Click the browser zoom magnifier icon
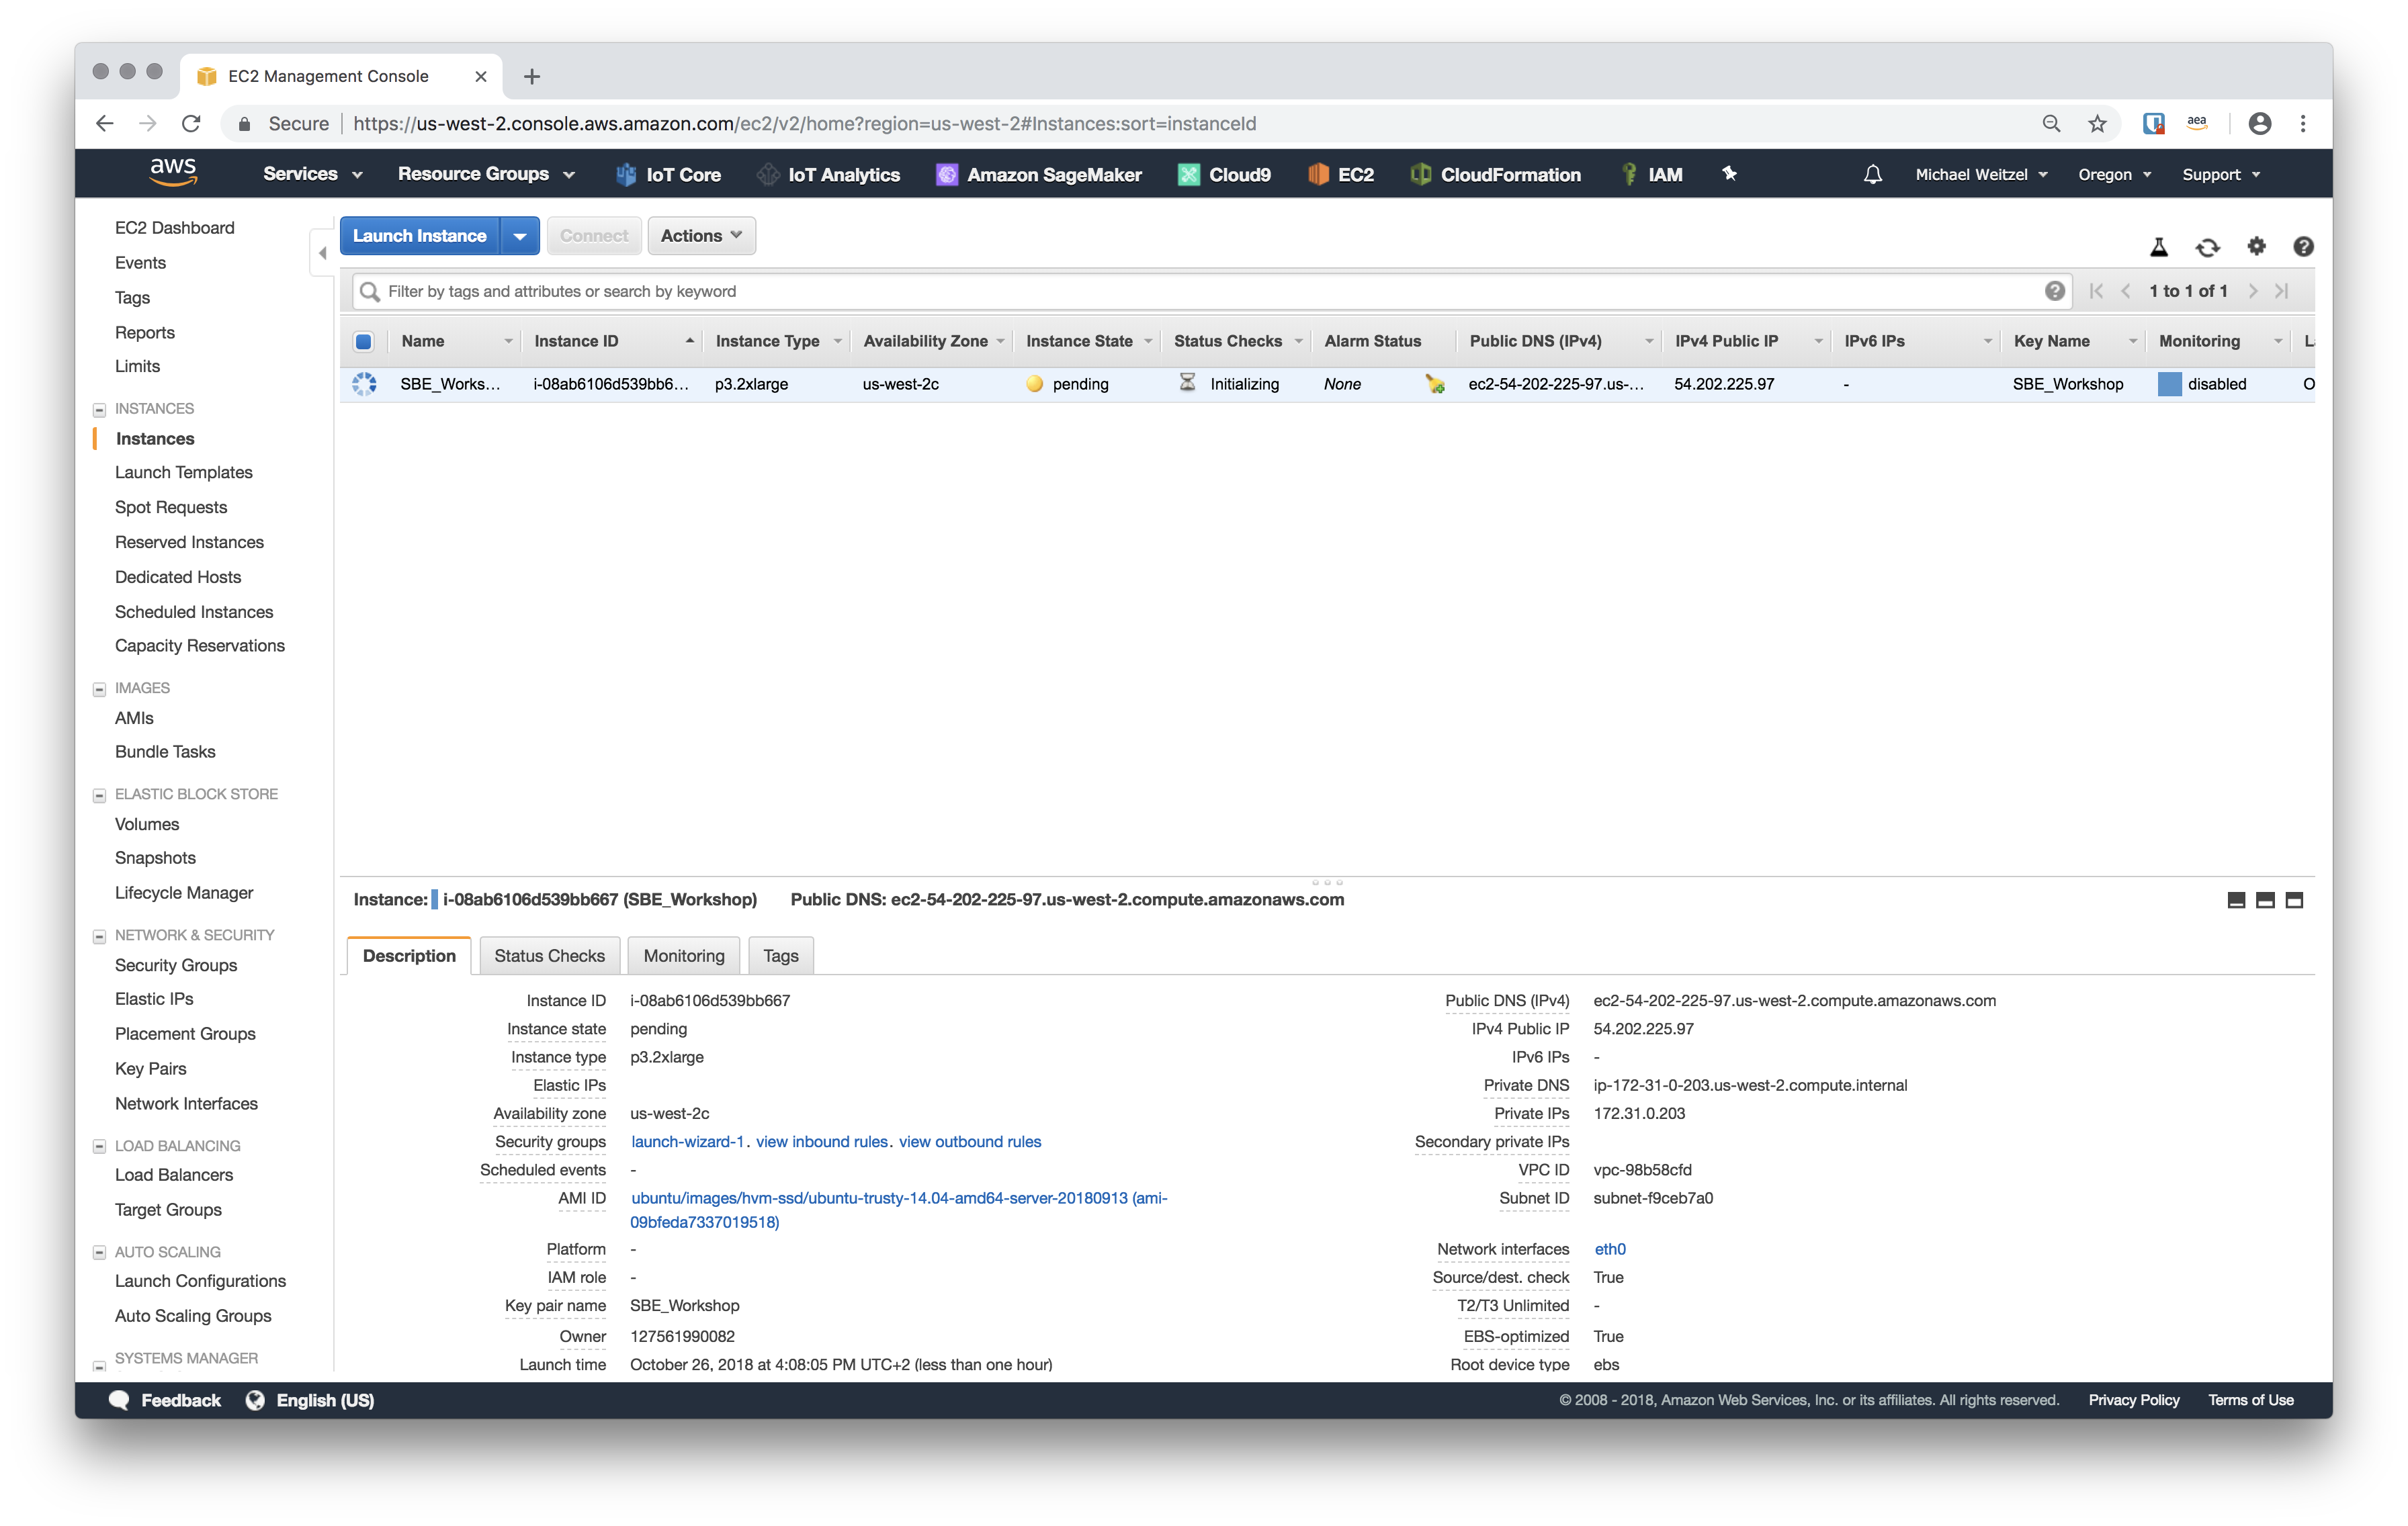The image size is (2408, 1526). [2051, 123]
